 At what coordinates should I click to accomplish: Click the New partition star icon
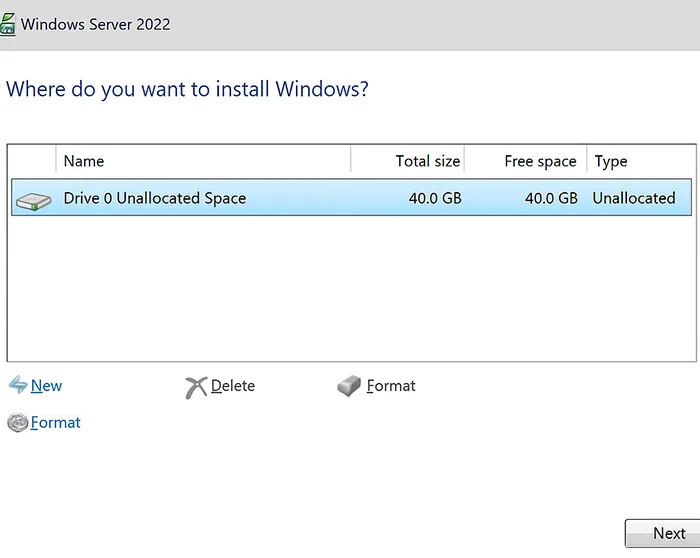(x=17, y=386)
